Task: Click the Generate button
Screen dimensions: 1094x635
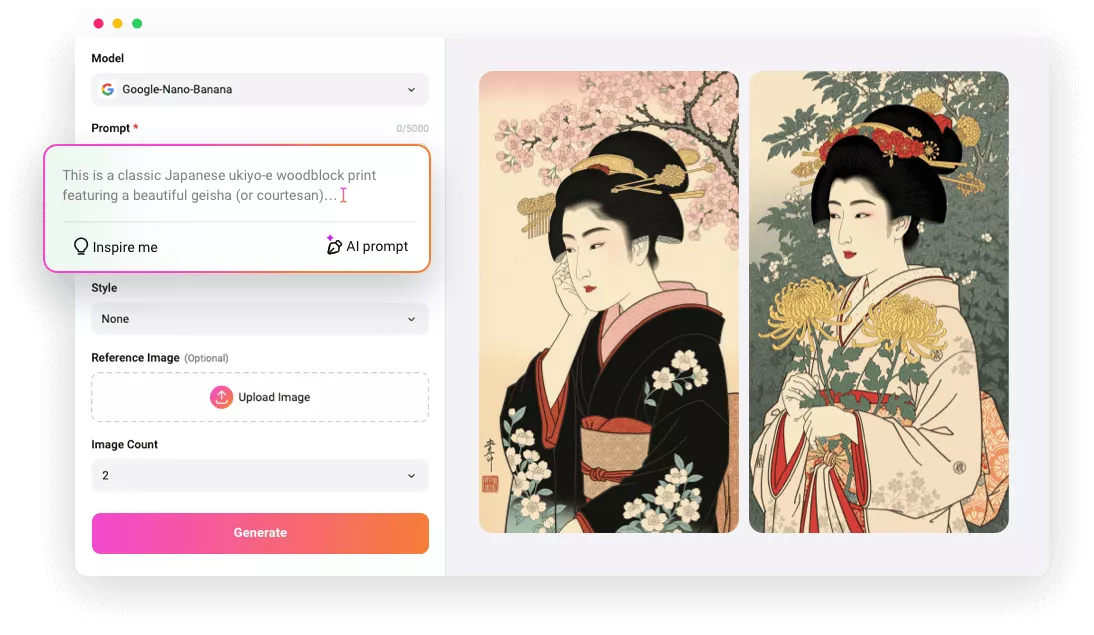Action: click(260, 533)
